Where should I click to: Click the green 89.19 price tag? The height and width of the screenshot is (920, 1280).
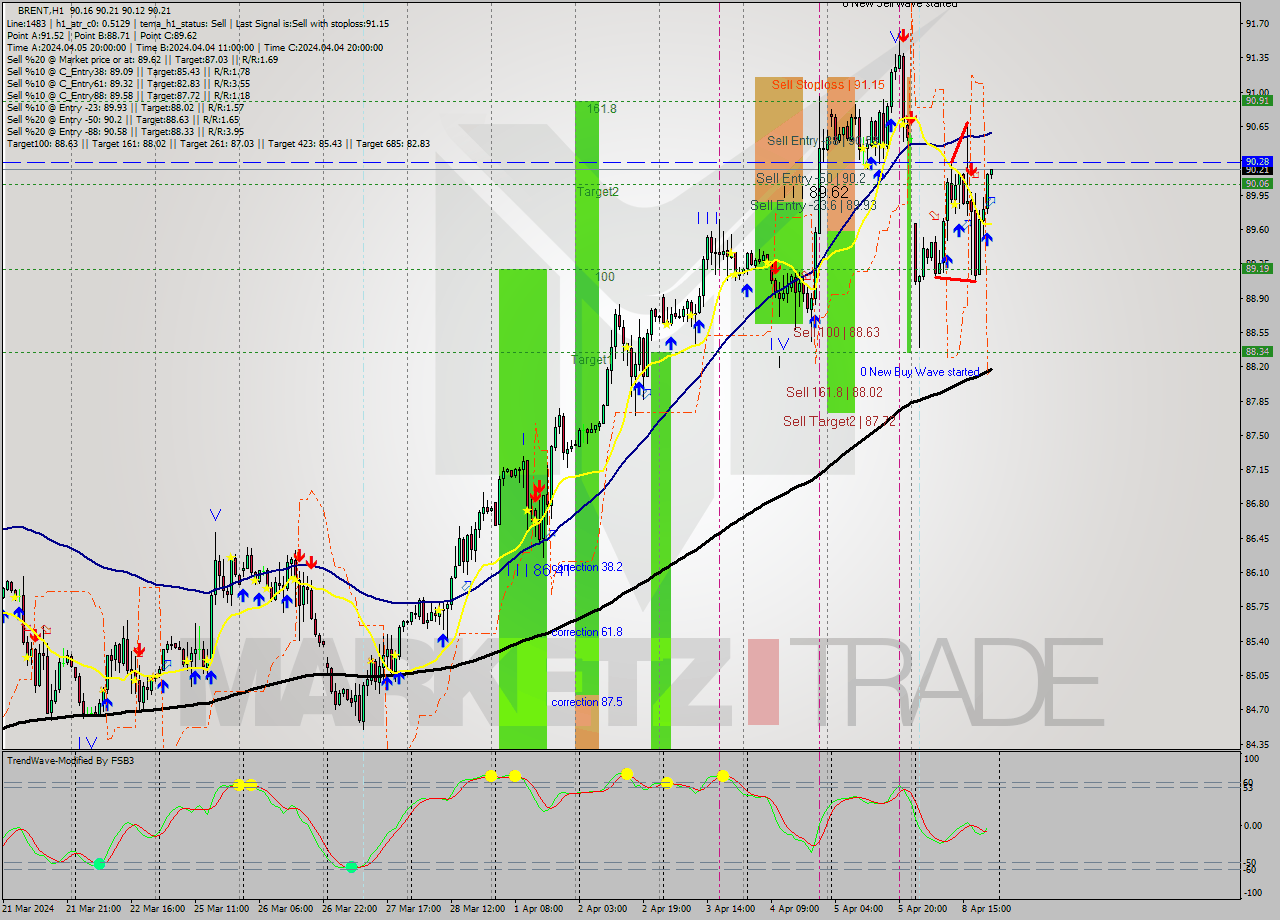(1257, 268)
